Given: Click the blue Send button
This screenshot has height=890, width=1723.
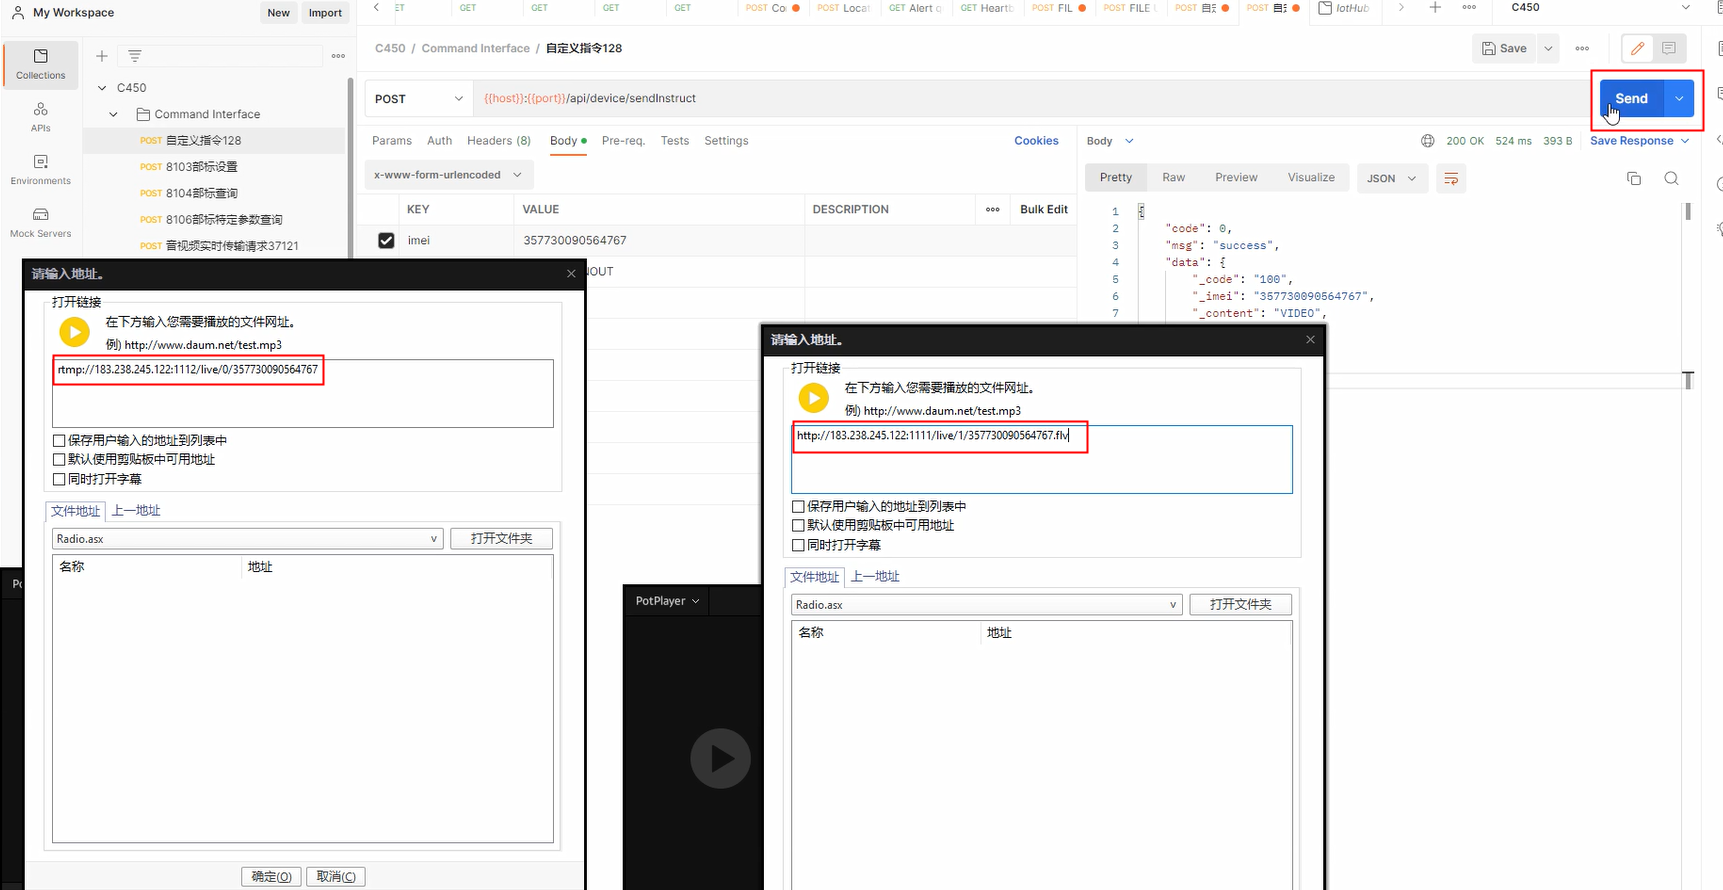Looking at the screenshot, I should point(1630,99).
